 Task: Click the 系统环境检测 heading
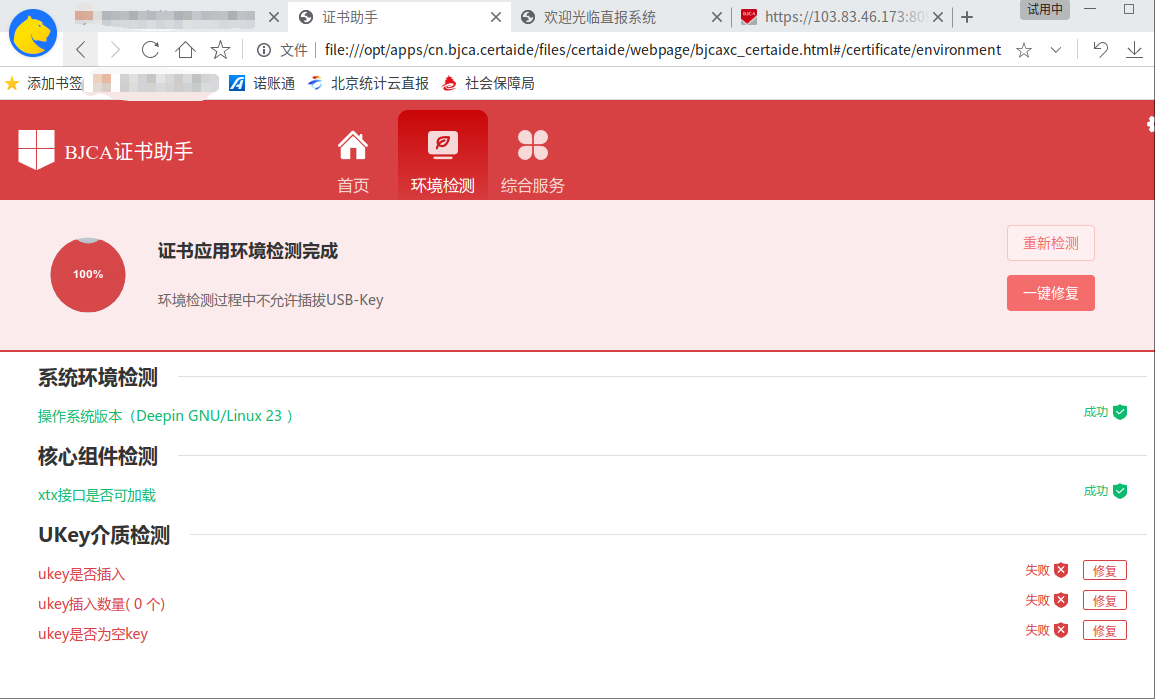(x=98, y=378)
